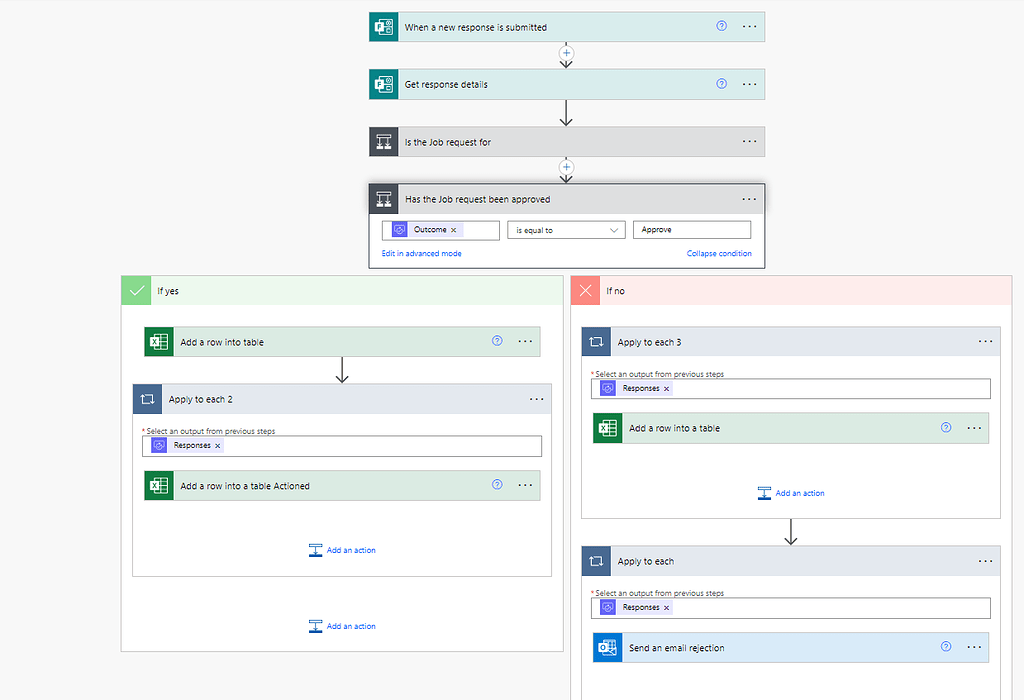This screenshot has width=1024, height=700.
Task: Click the "Approve" value input field
Action: pyautogui.click(x=691, y=229)
